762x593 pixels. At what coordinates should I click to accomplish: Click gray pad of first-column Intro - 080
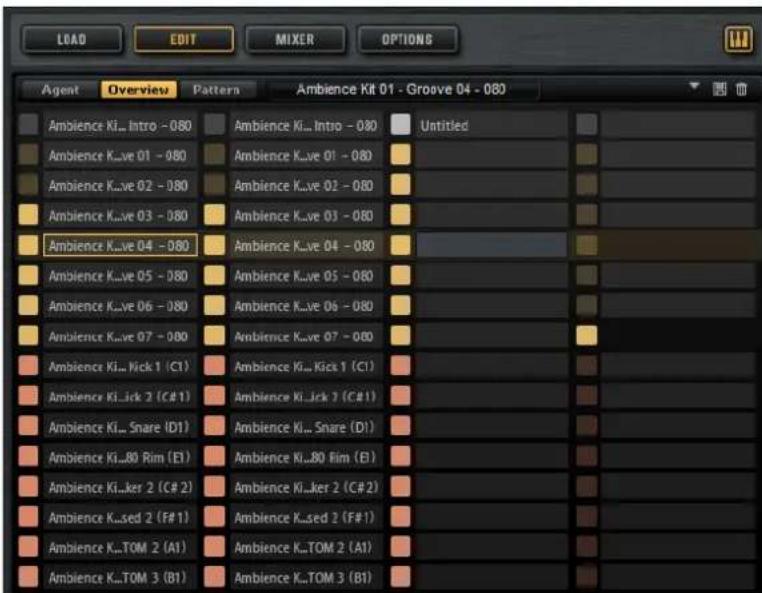tap(28, 124)
